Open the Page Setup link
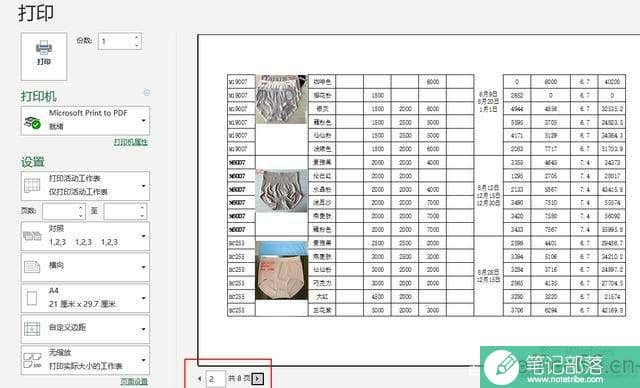640x388 pixels. [134, 381]
